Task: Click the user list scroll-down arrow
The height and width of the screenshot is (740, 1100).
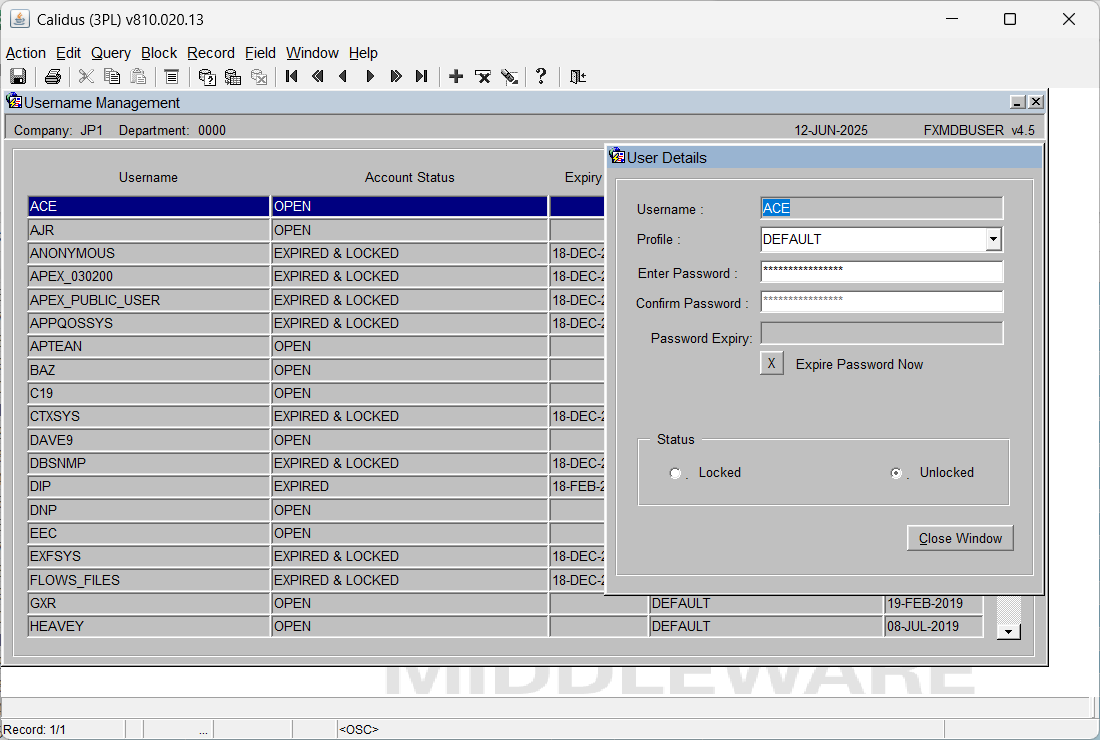Action: point(1009,631)
